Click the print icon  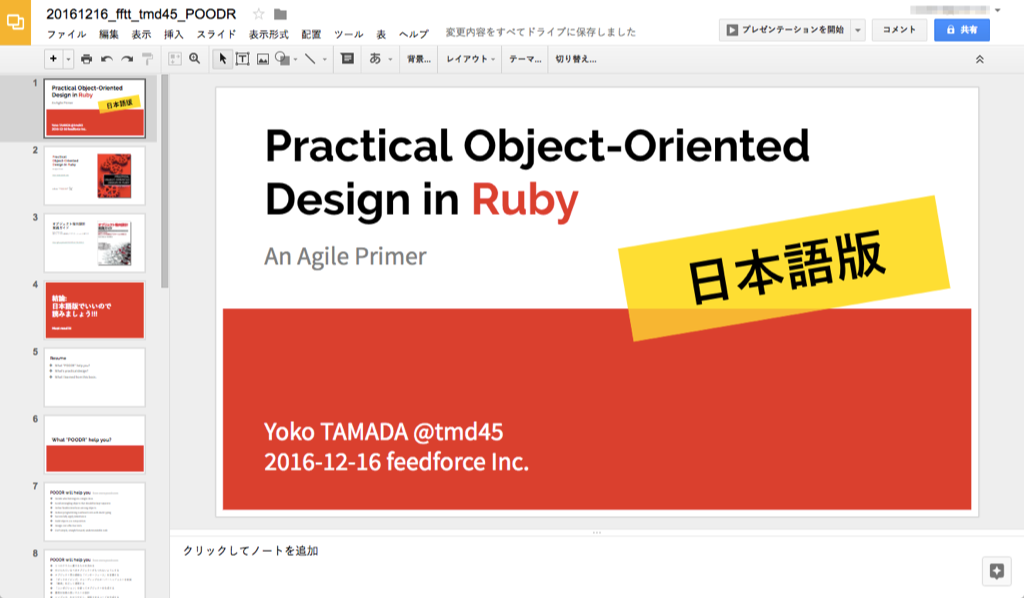click(86, 59)
